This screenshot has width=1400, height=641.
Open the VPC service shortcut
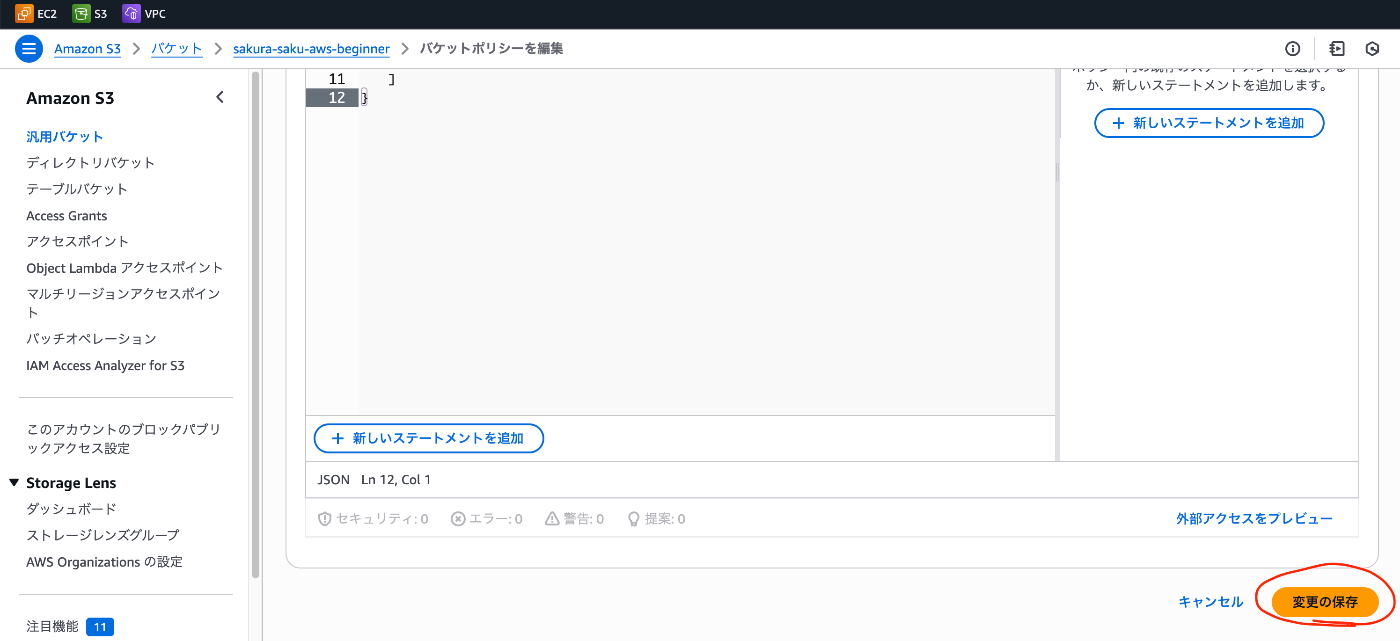144,14
